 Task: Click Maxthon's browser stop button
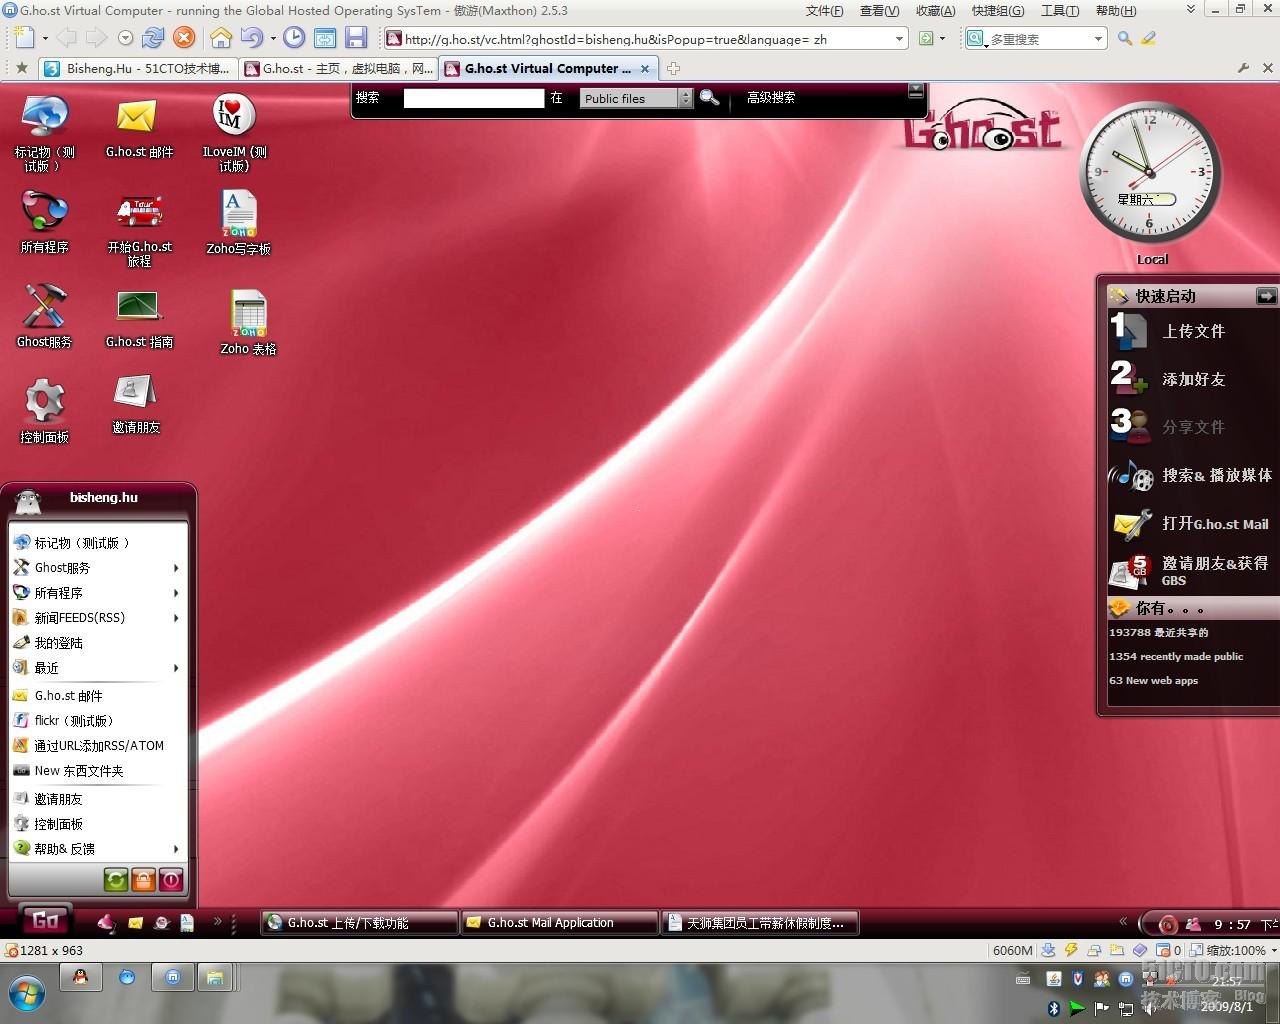(184, 38)
